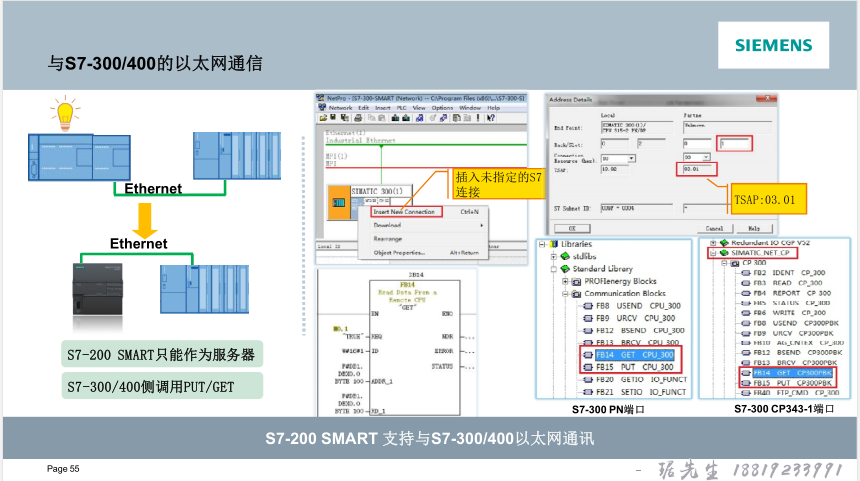Click the CP 300 folder icon
Image resolution: width=860 pixels, height=481 pixels.
[735, 263]
